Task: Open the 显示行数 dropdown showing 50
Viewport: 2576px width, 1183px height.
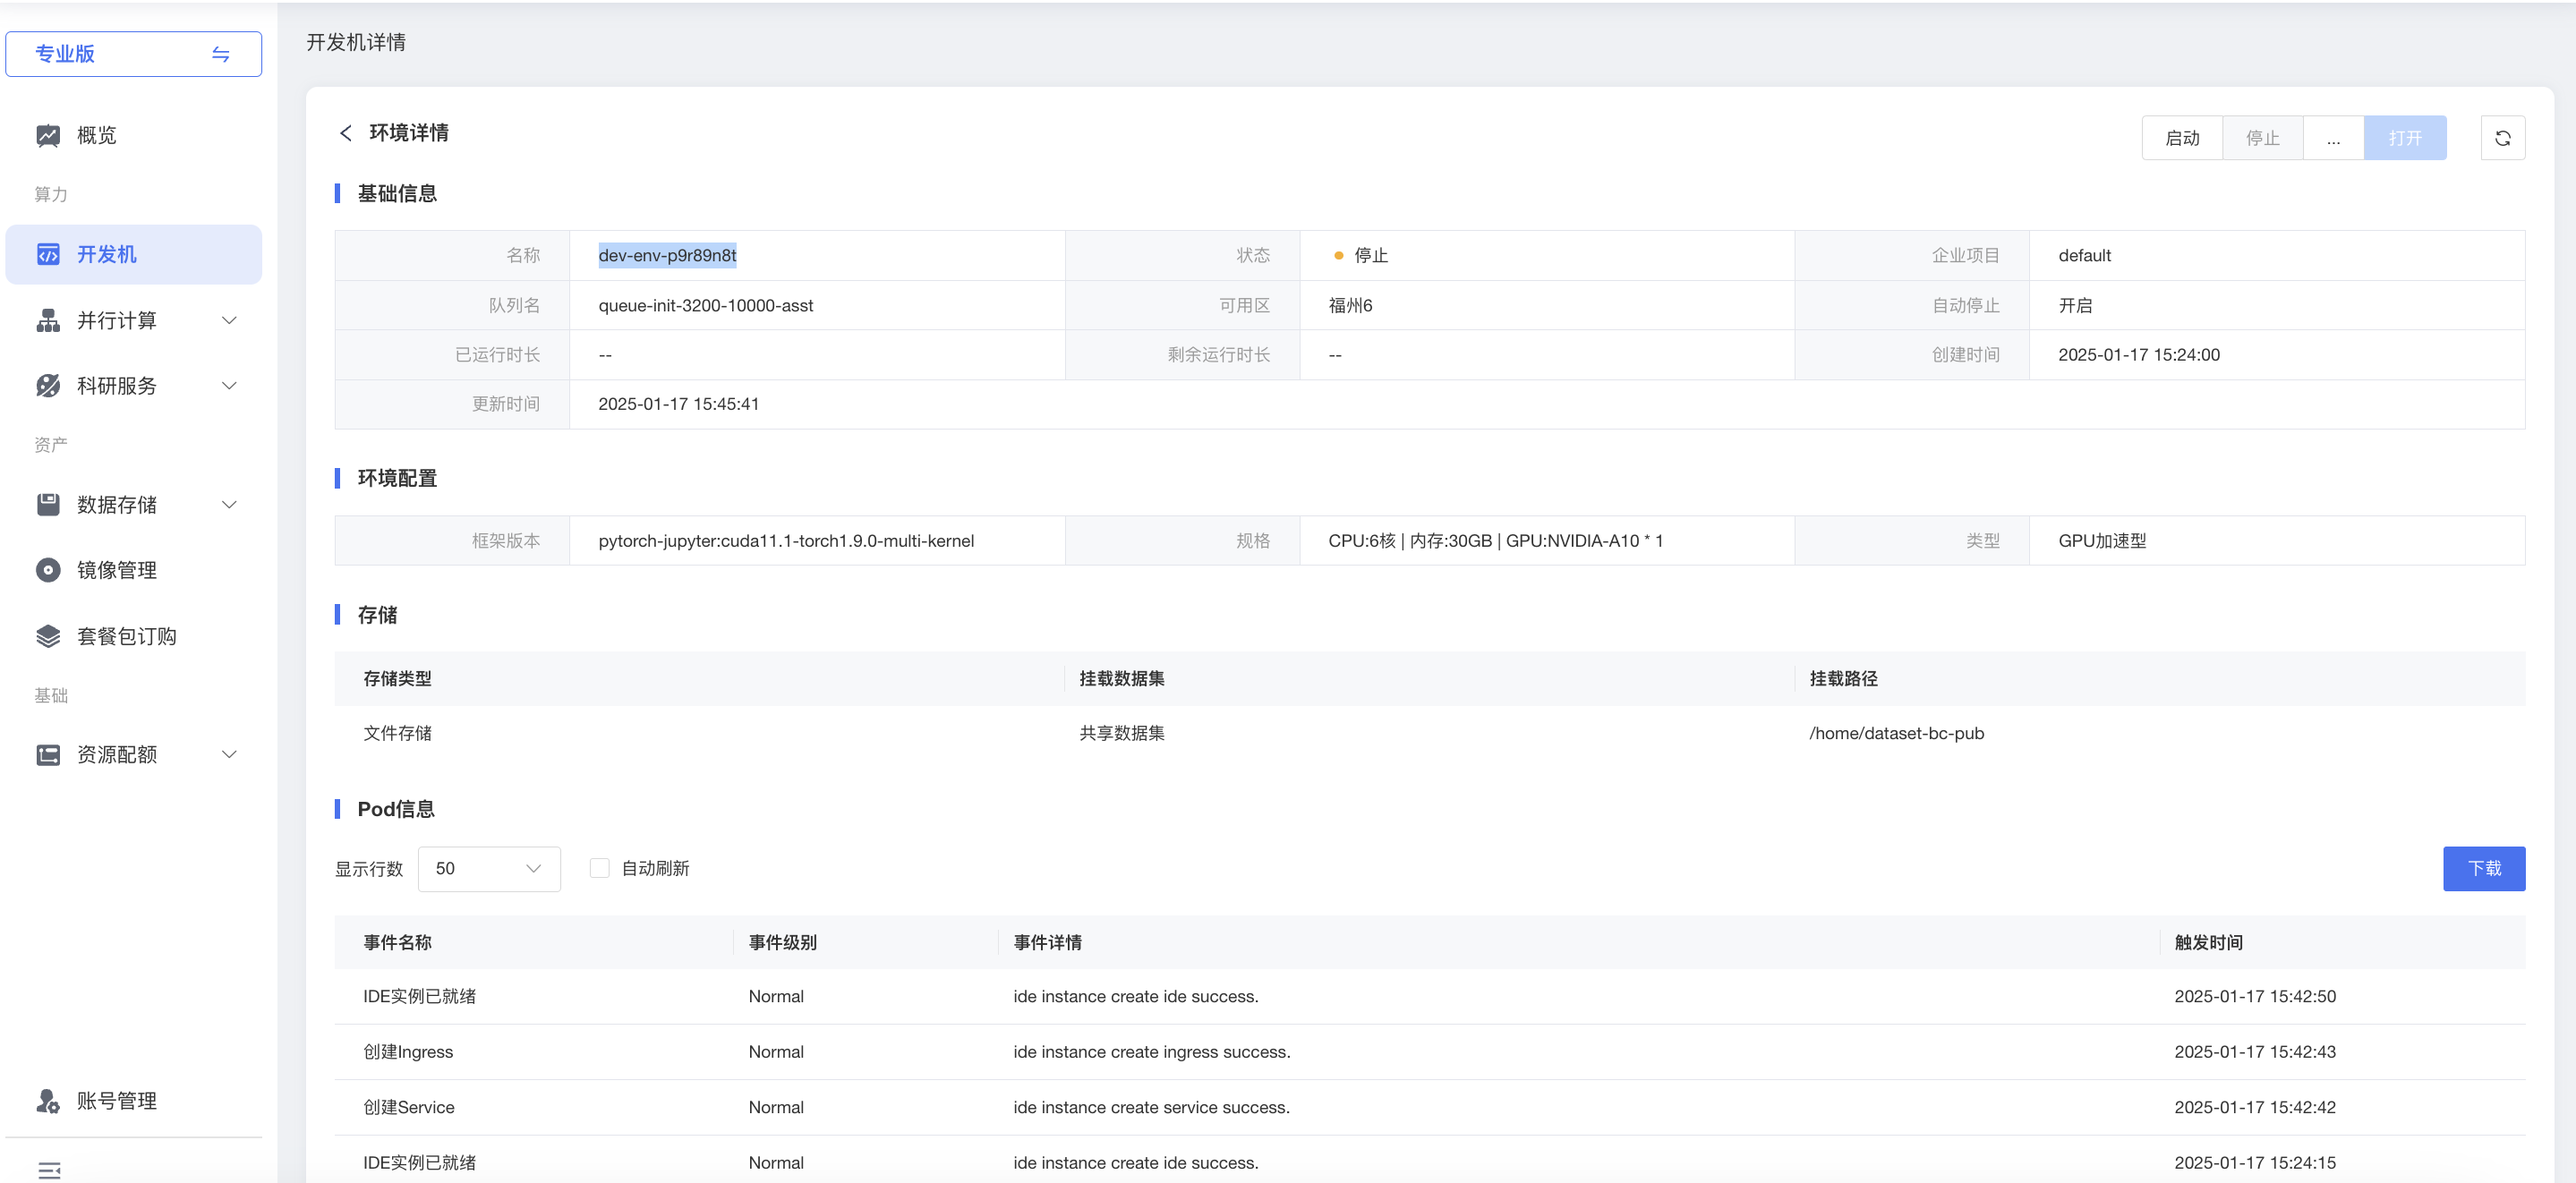Action: 489,868
